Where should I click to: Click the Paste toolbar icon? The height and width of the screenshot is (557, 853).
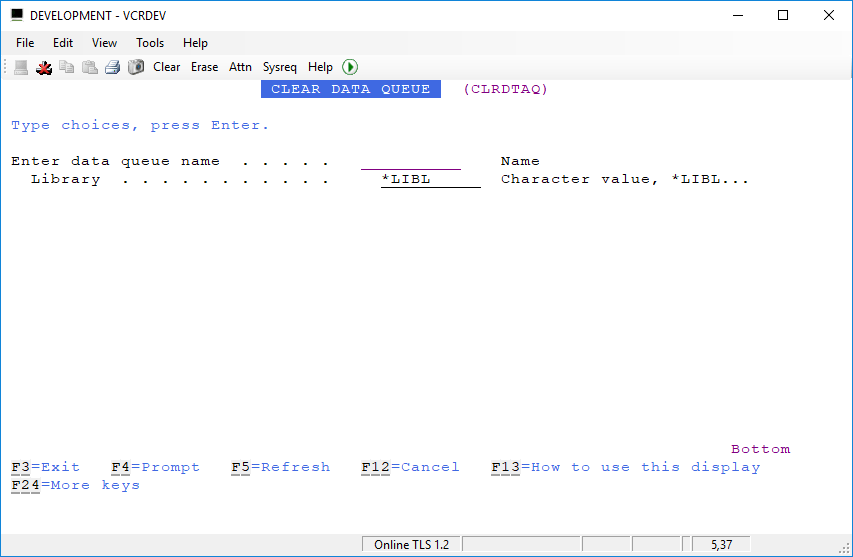click(89, 67)
